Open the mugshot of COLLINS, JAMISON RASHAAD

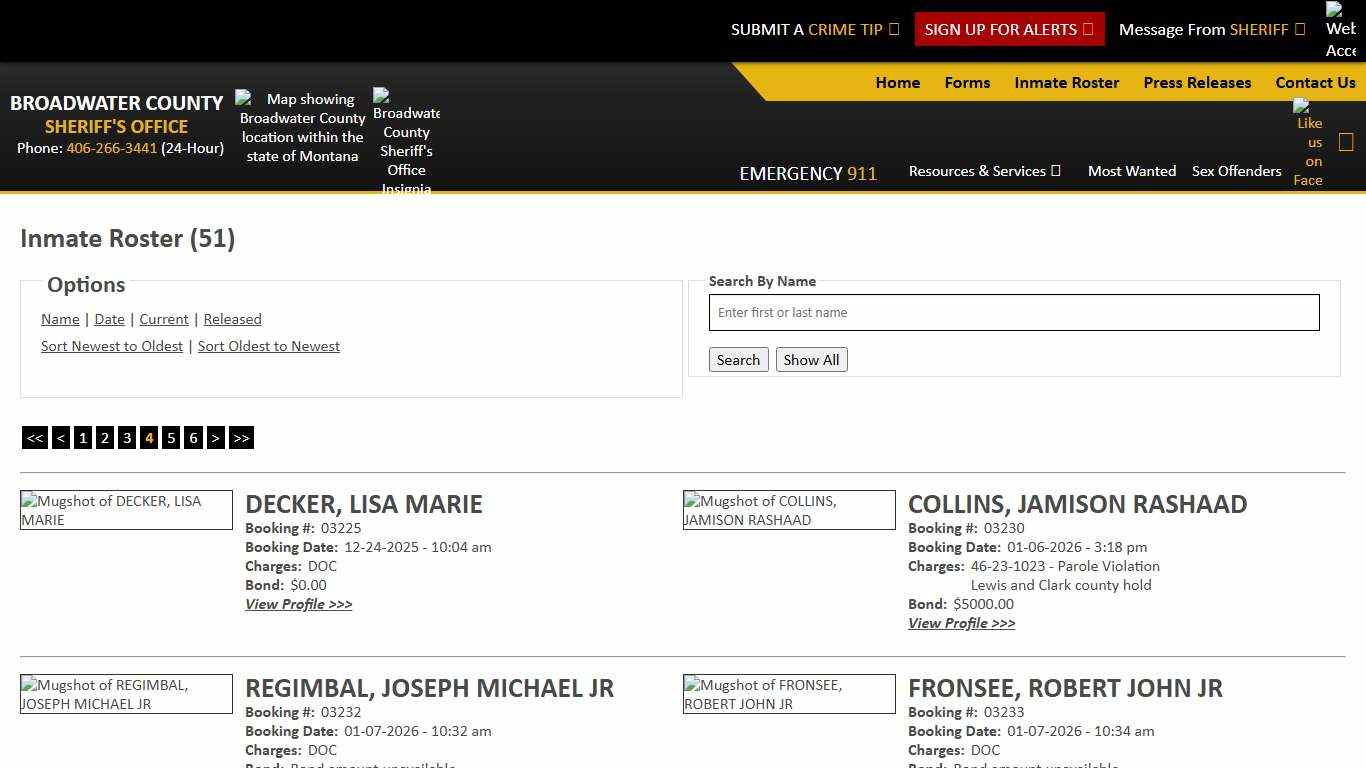coord(789,510)
